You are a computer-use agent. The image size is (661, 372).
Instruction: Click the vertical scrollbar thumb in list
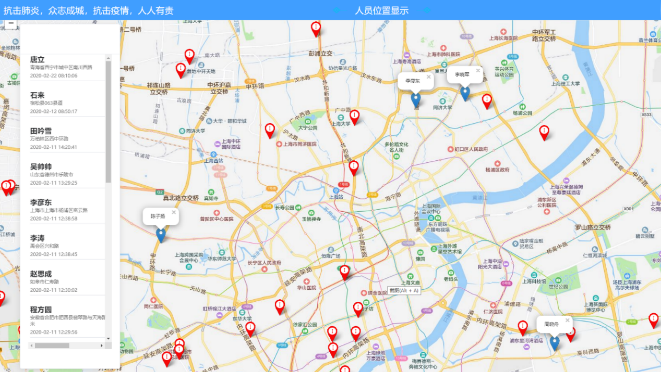coord(108,122)
